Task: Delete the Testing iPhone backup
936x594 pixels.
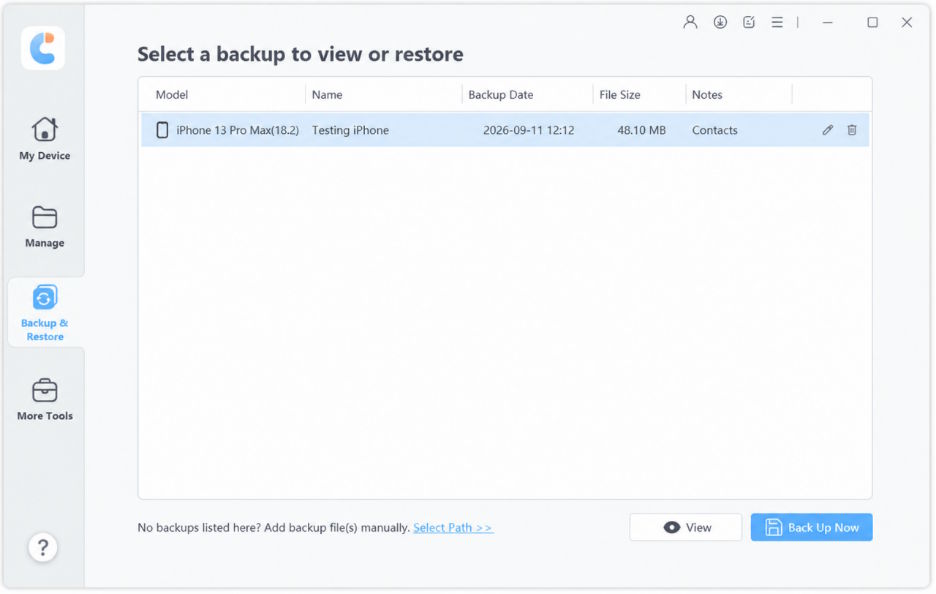Action: click(852, 130)
